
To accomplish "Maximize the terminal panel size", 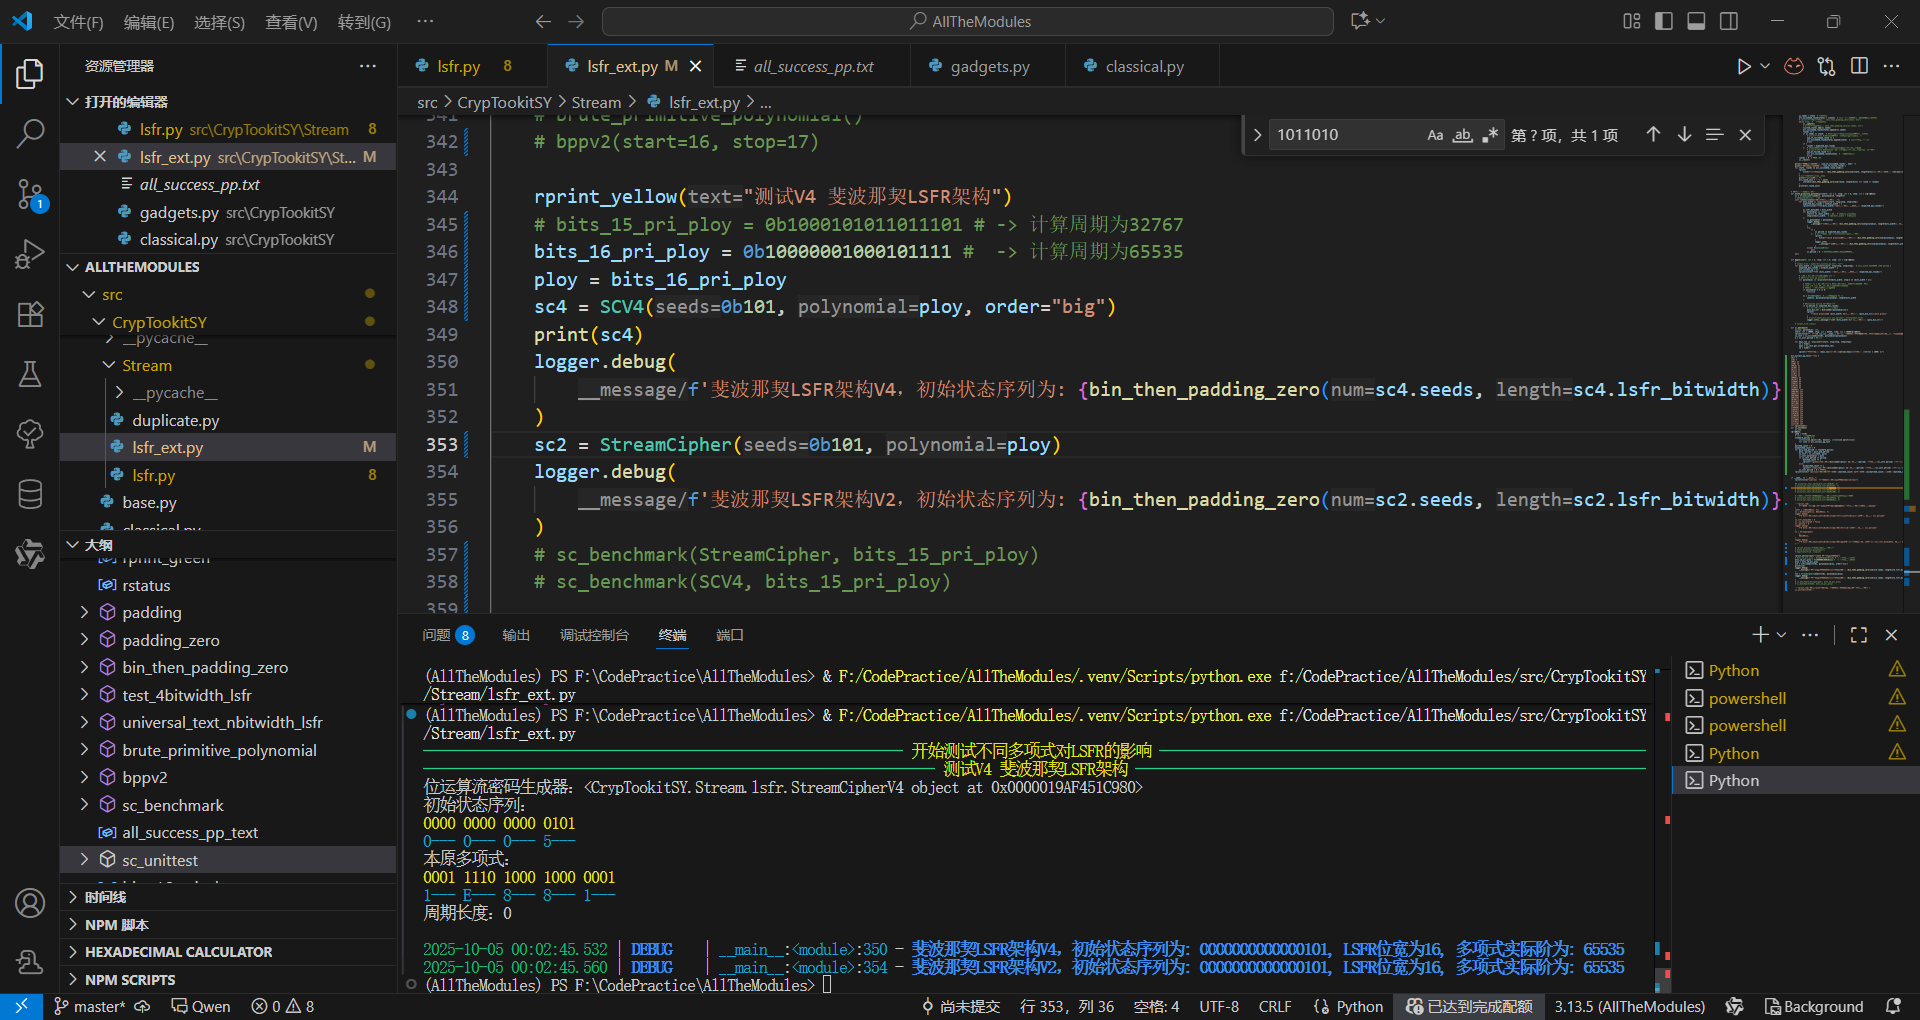I will pyautogui.click(x=1858, y=635).
